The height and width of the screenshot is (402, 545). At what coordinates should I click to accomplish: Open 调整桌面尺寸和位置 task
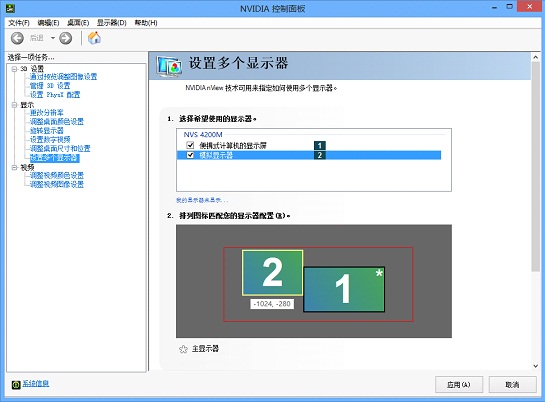coord(60,149)
